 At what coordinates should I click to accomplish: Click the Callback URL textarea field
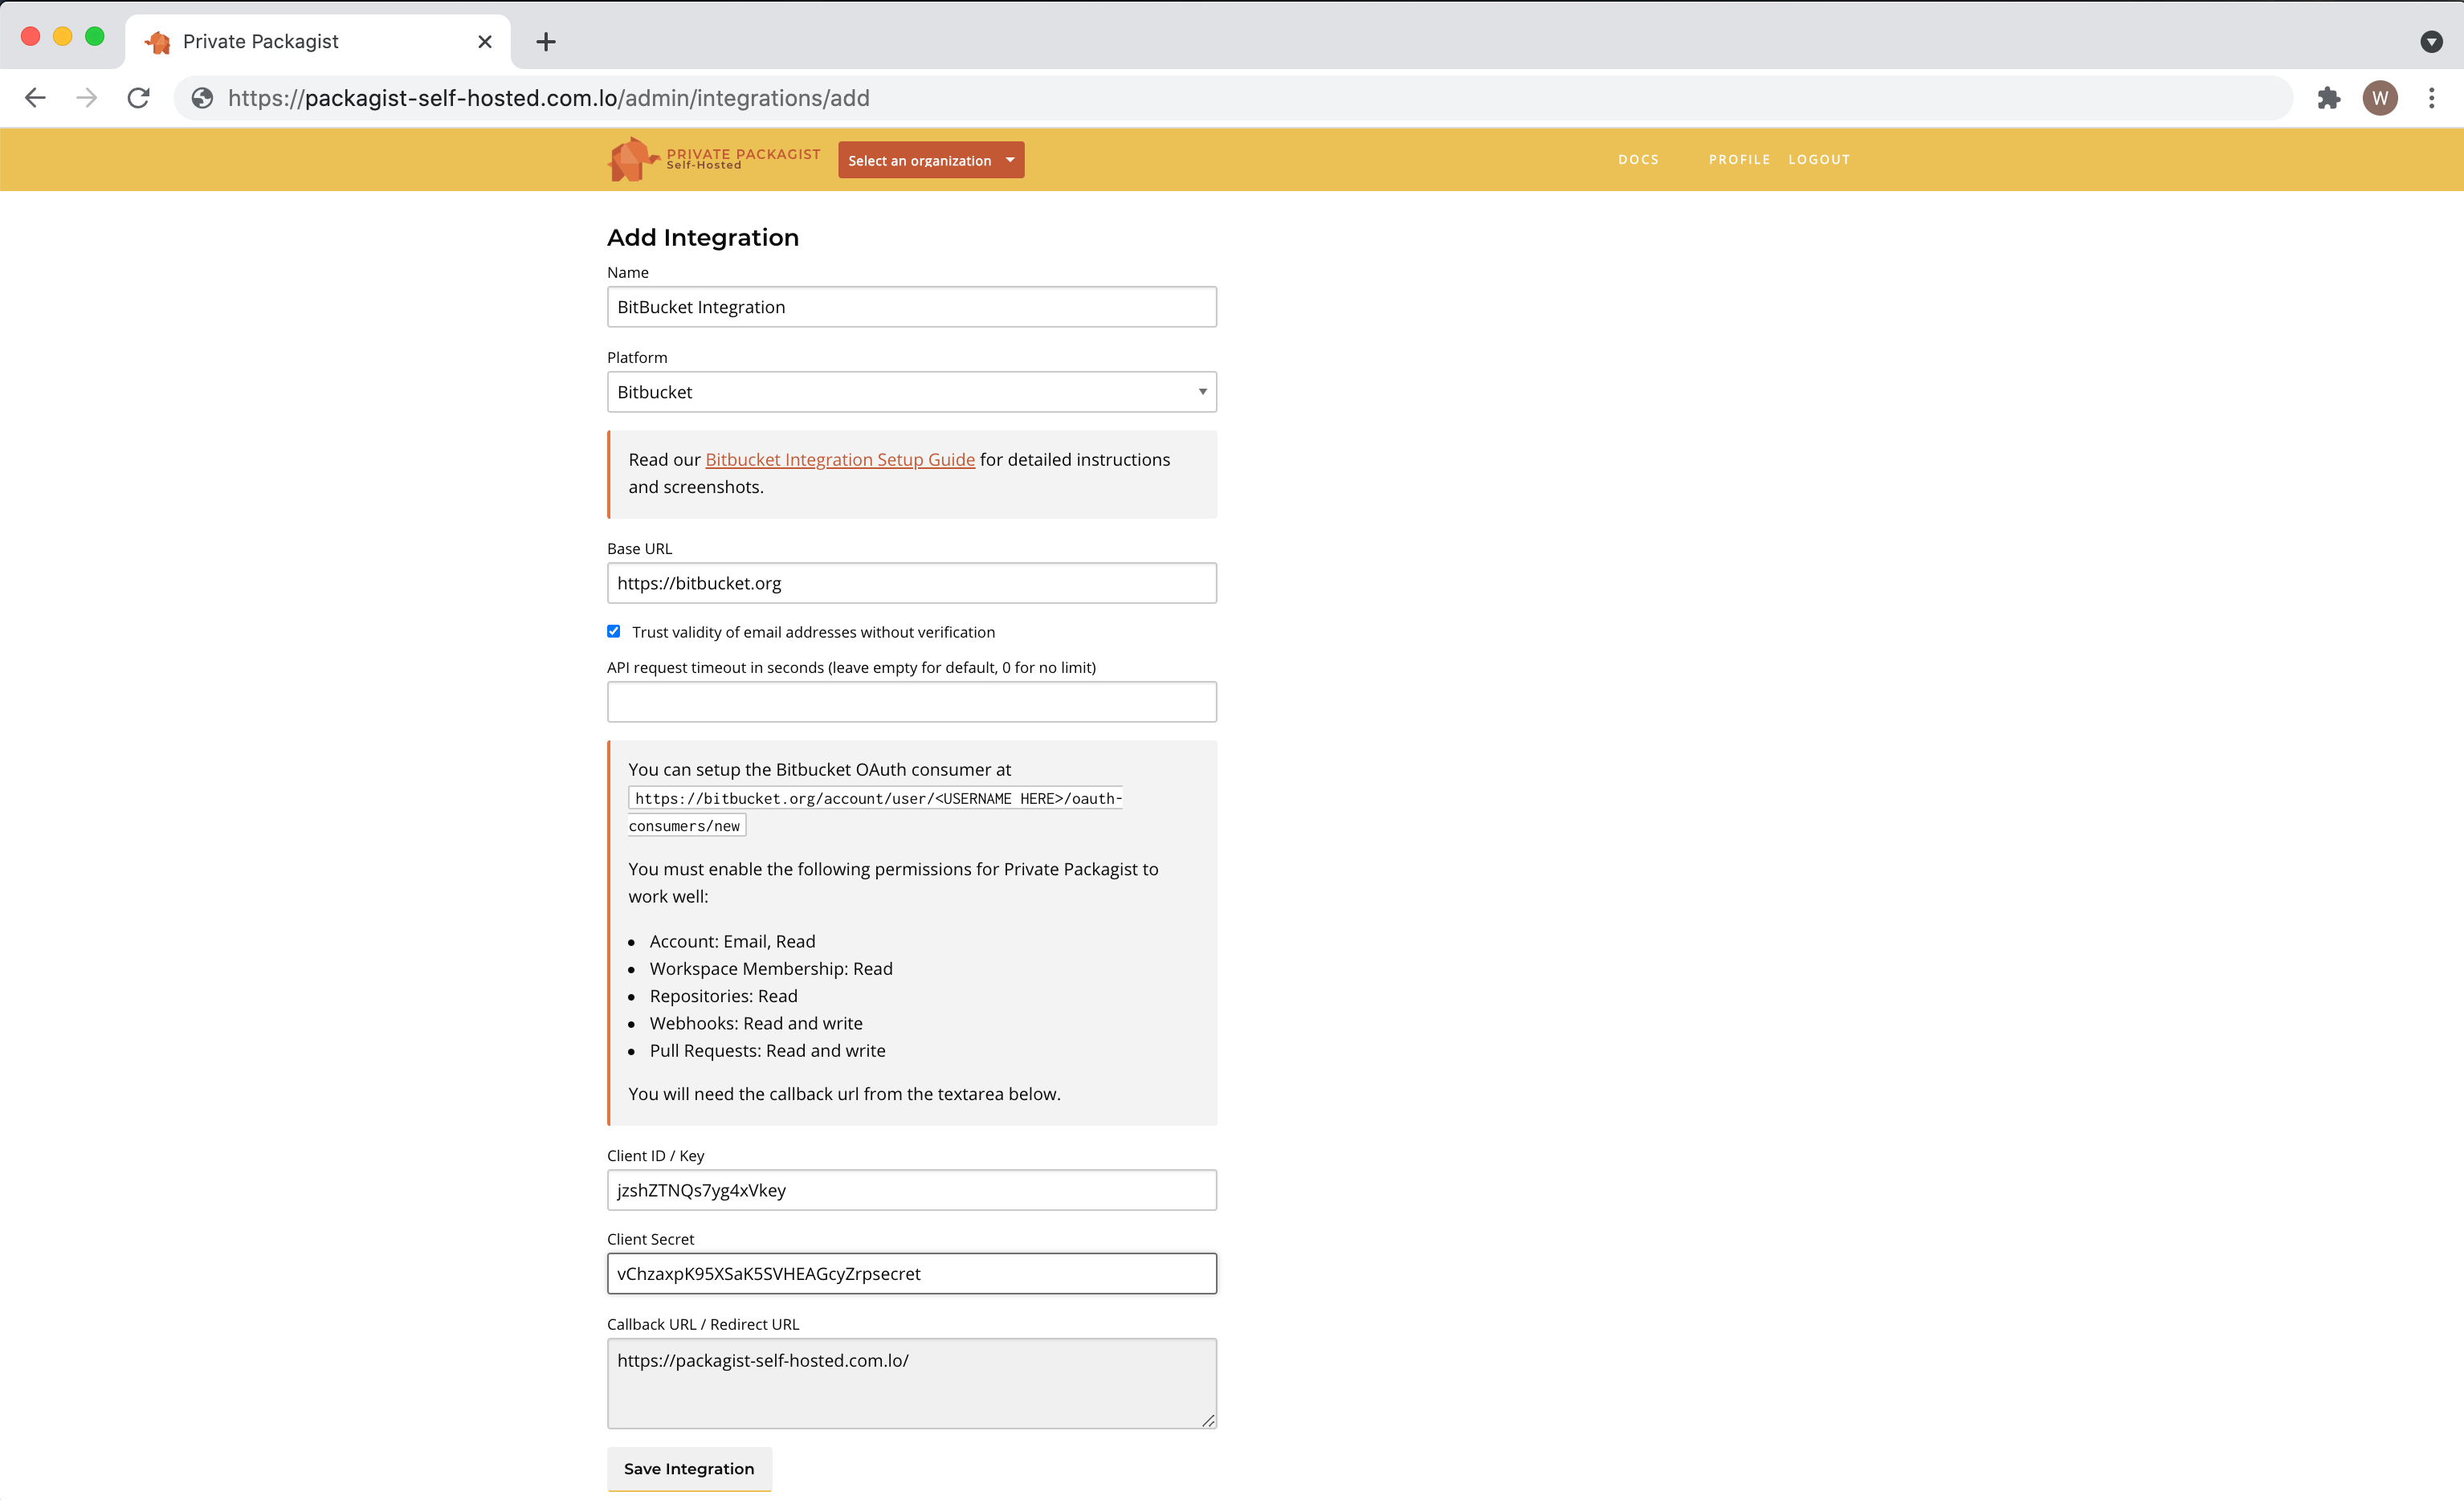pyautogui.click(x=912, y=1384)
